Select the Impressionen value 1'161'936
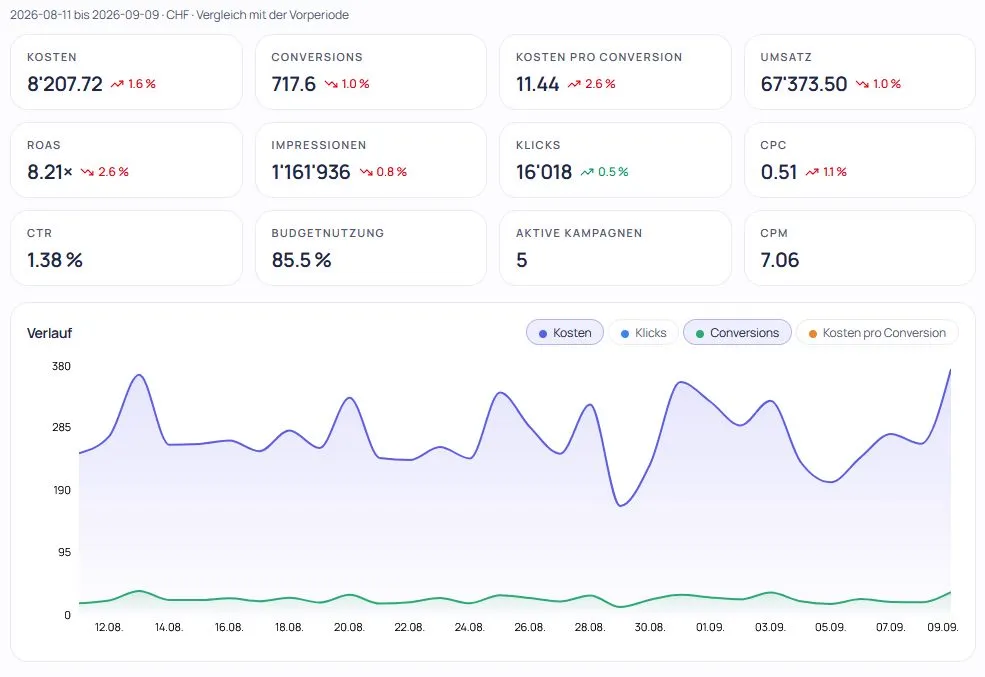Image resolution: width=985 pixels, height=677 pixels. [x=311, y=171]
